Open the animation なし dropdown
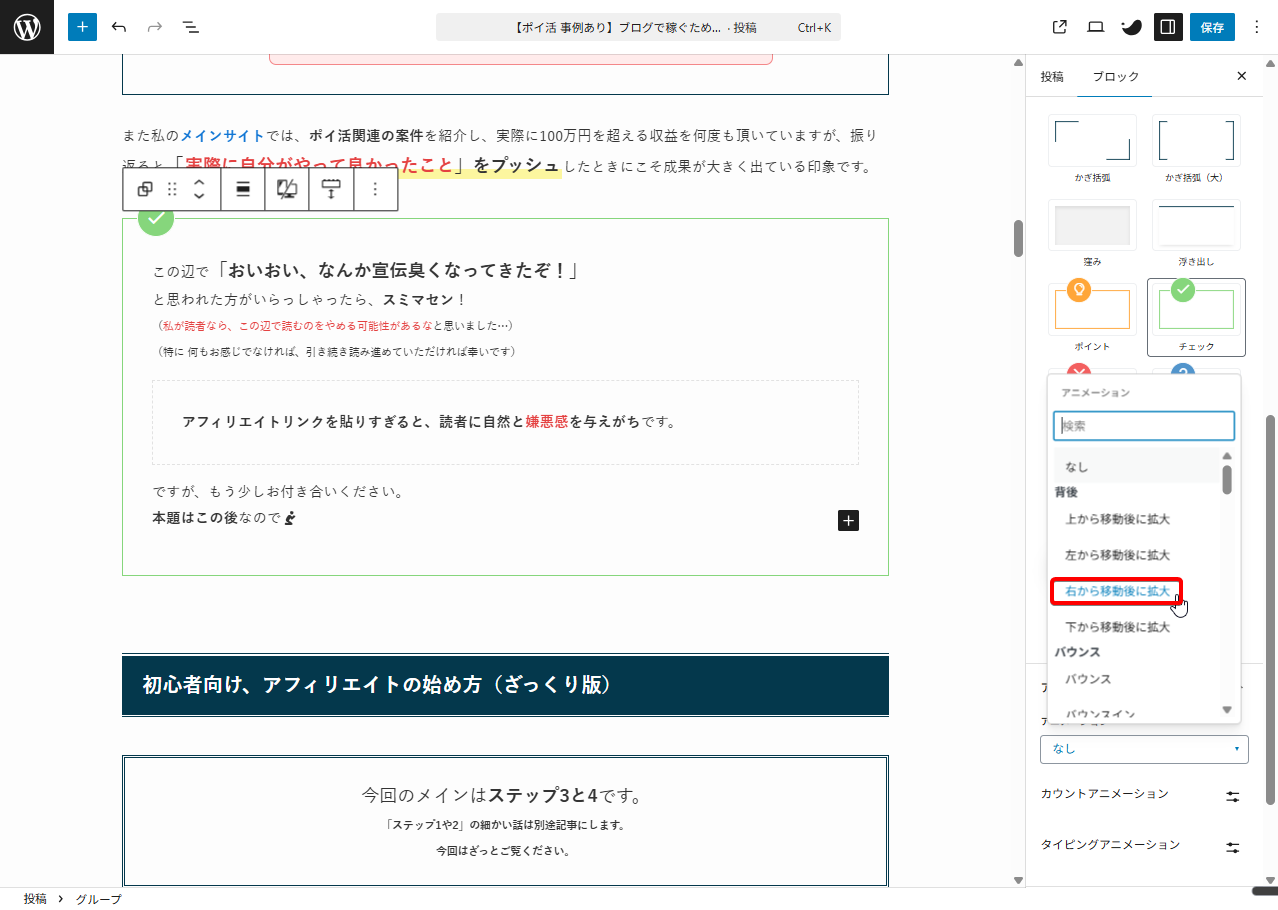Viewport: 1278px width, 910px height. (1144, 748)
